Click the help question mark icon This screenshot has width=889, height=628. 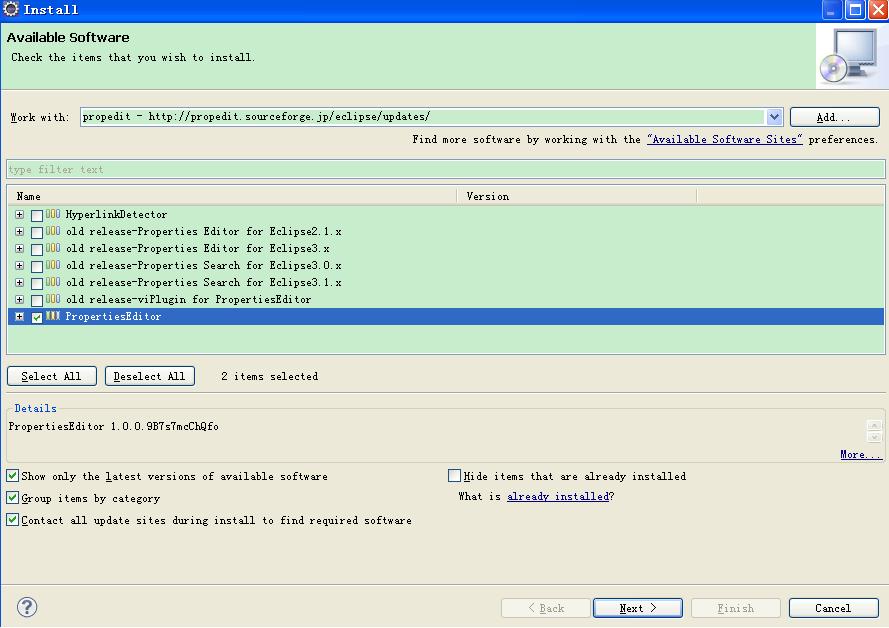click(27, 607)
